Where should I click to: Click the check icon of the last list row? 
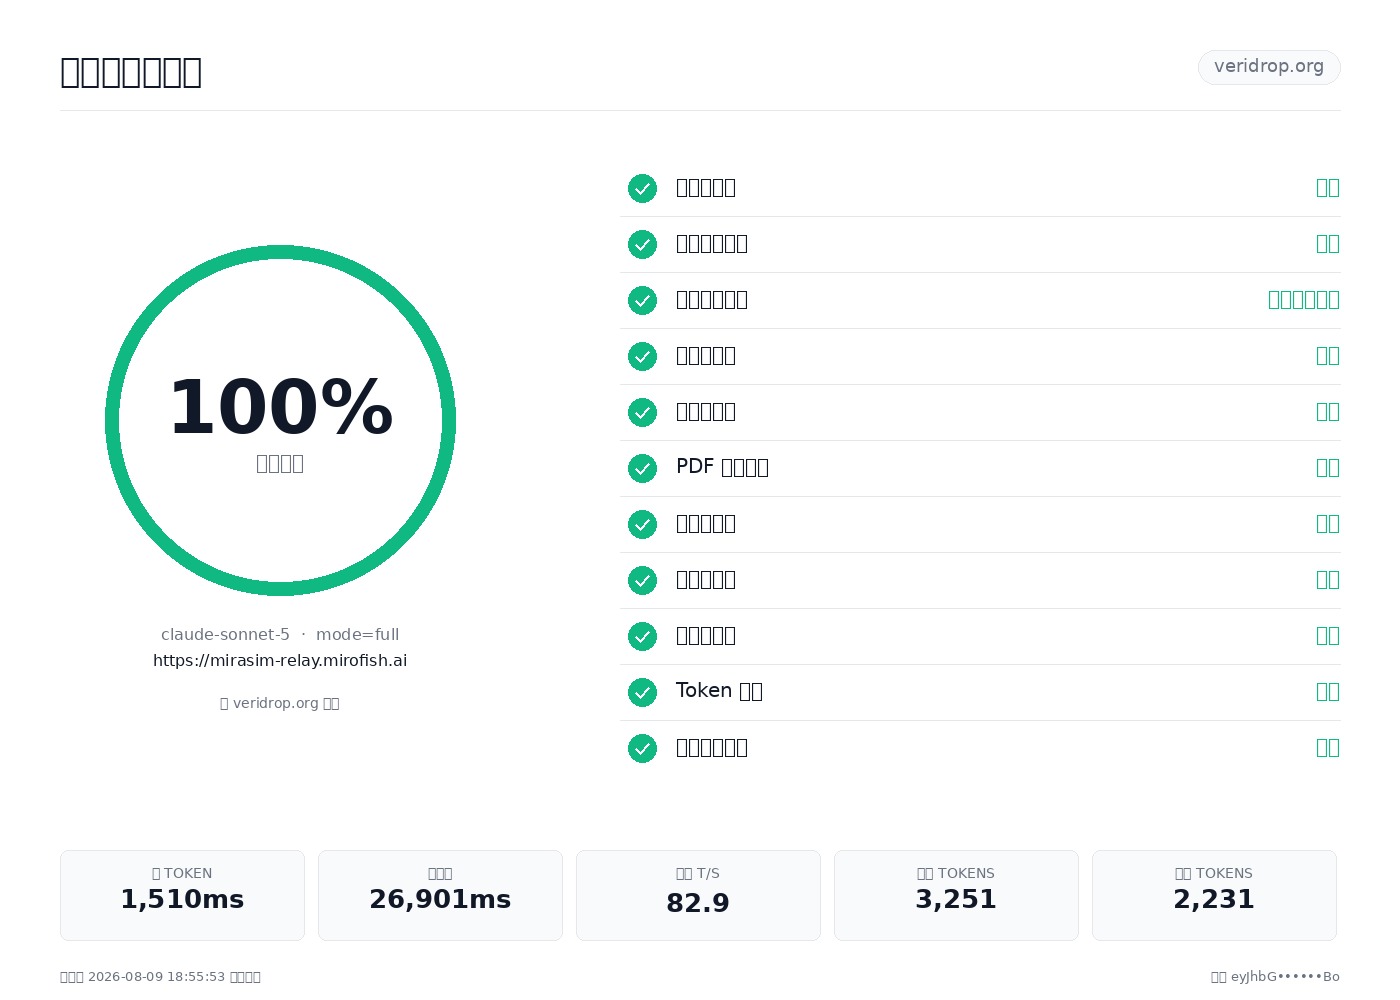click(x=642, y=748)
